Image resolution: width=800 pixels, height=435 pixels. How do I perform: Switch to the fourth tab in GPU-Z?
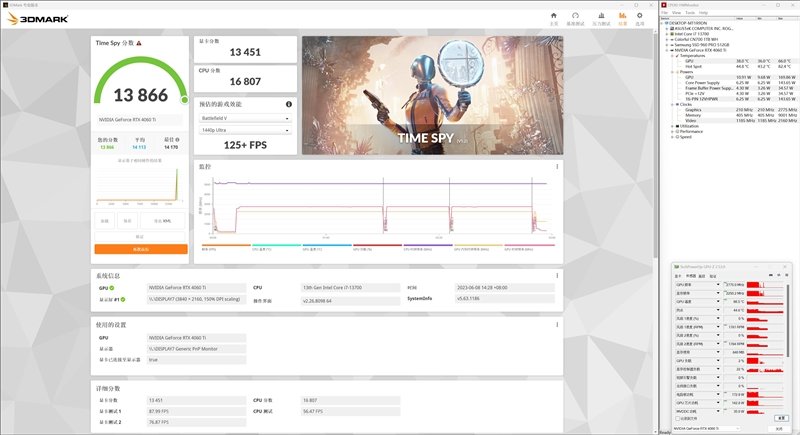click(x=713, y=276)
